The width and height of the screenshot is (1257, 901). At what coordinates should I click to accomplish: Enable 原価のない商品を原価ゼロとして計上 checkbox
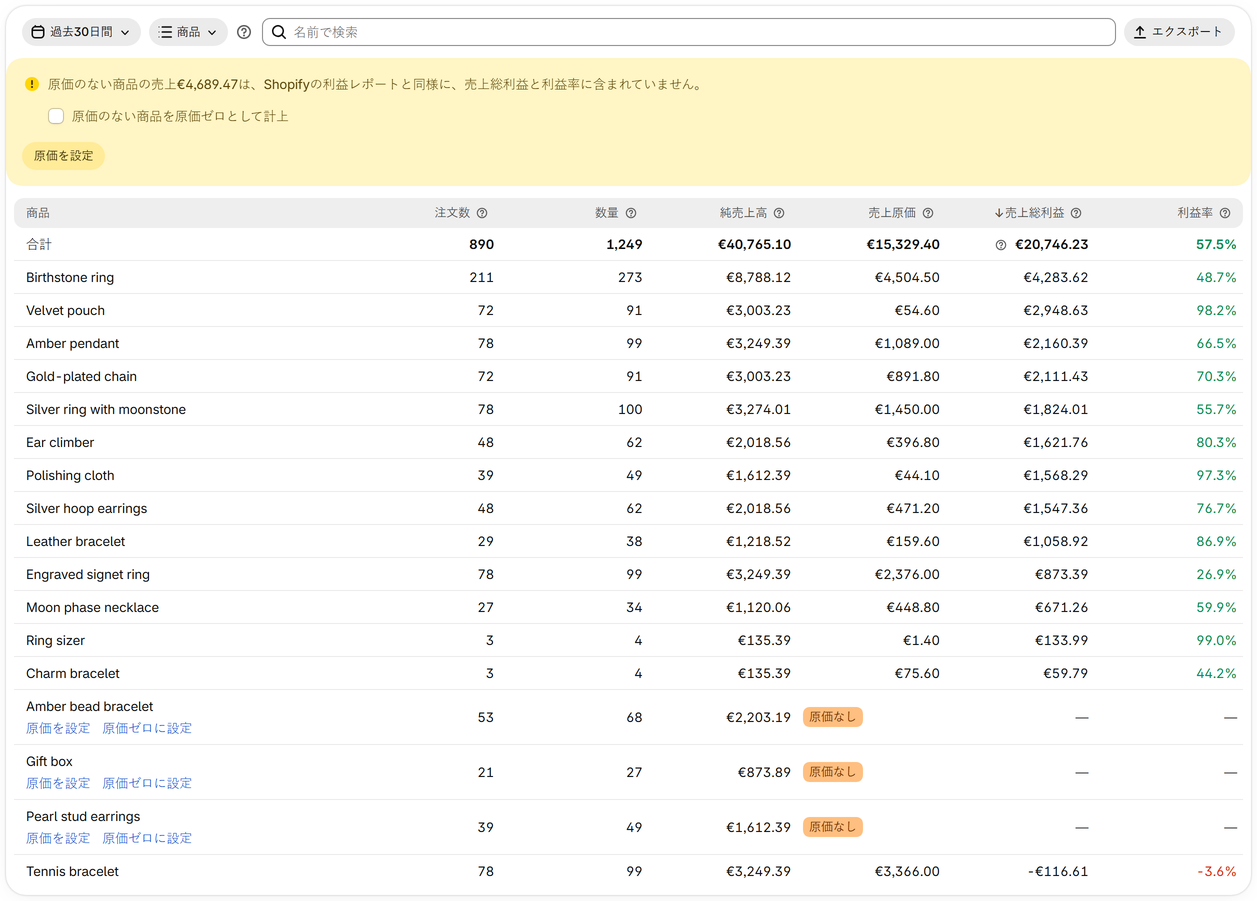point(56,116)
